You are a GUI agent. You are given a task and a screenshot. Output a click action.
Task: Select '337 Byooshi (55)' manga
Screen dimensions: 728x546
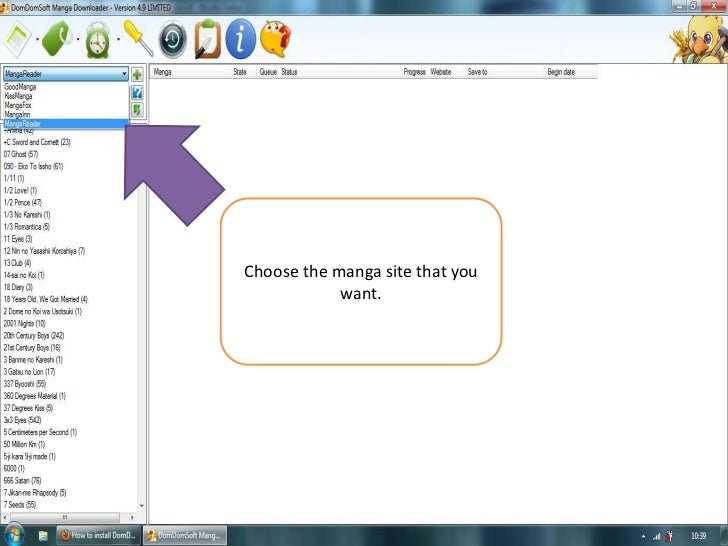[25, 384]
